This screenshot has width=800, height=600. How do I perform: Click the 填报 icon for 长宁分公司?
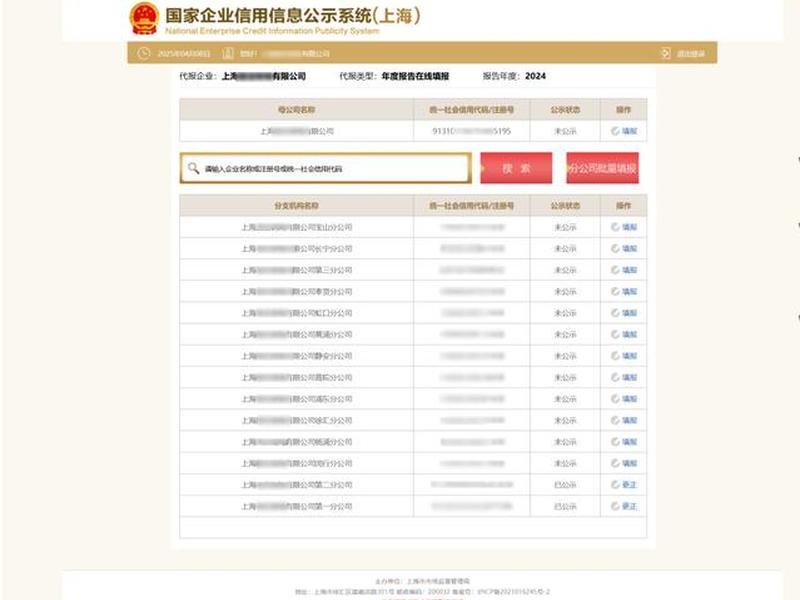[x=615, y=248]
